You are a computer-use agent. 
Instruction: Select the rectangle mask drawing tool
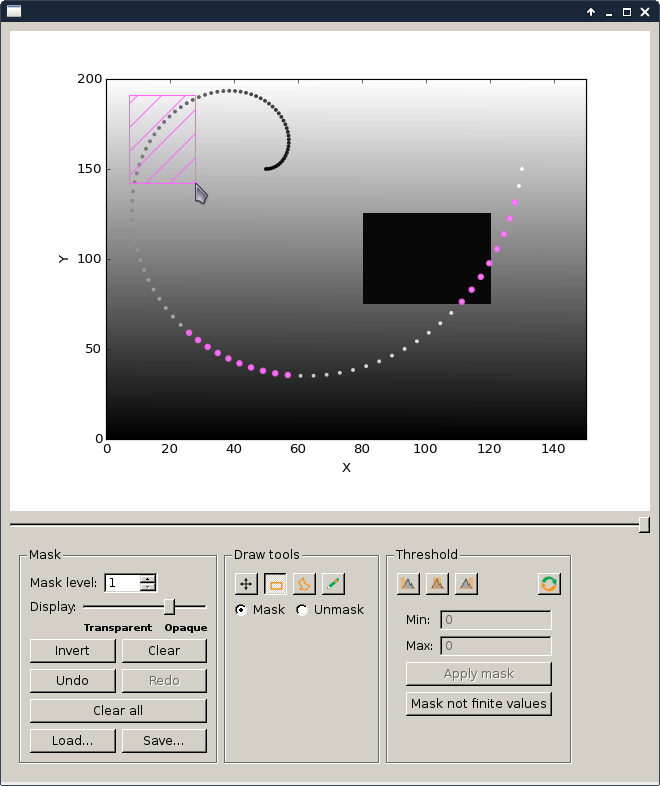point(275,584)
